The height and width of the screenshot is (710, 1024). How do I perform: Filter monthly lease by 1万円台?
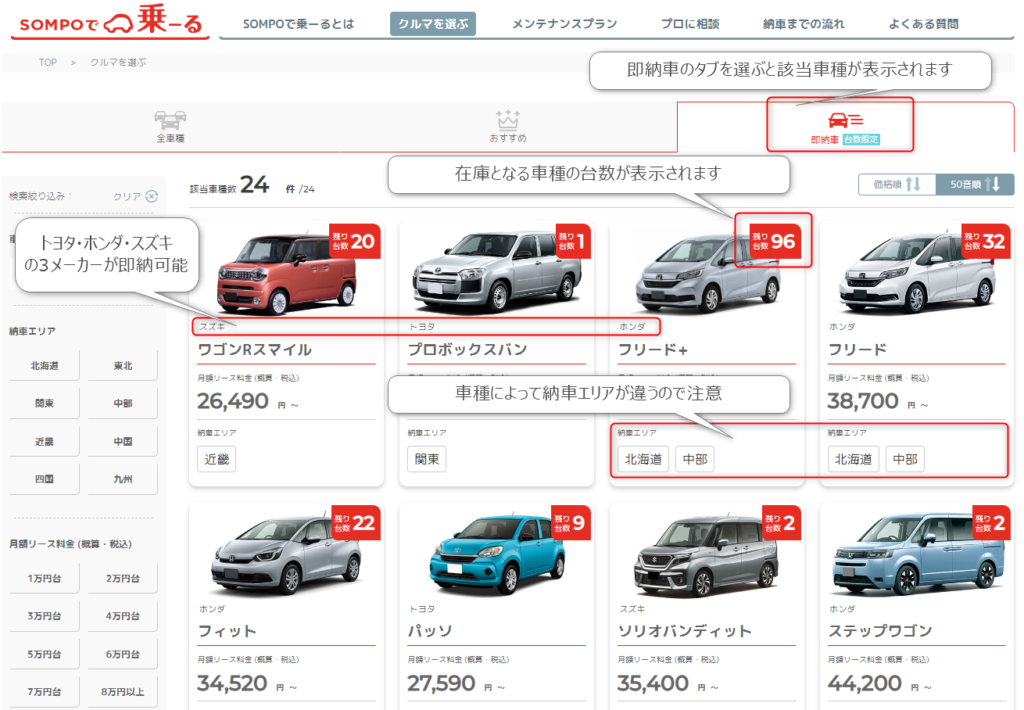pos(44,578)
